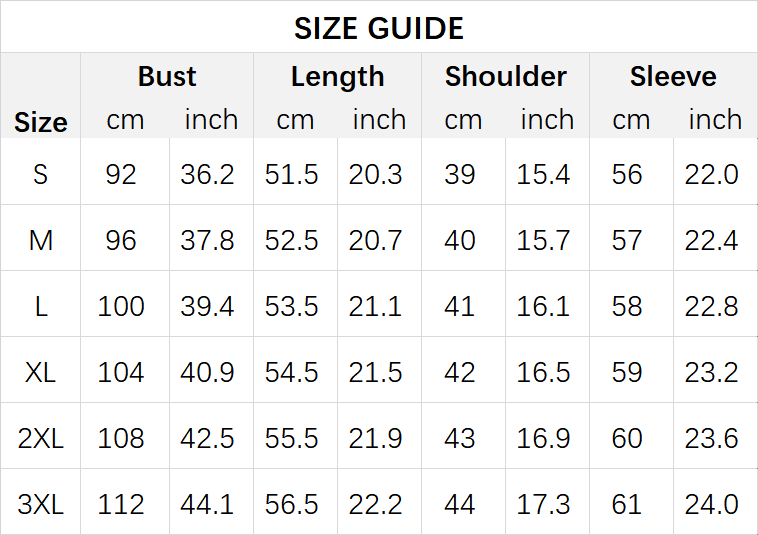Select the Shoulder column header
This screenshot has width=758, height=535.
(x=505, y=76)
